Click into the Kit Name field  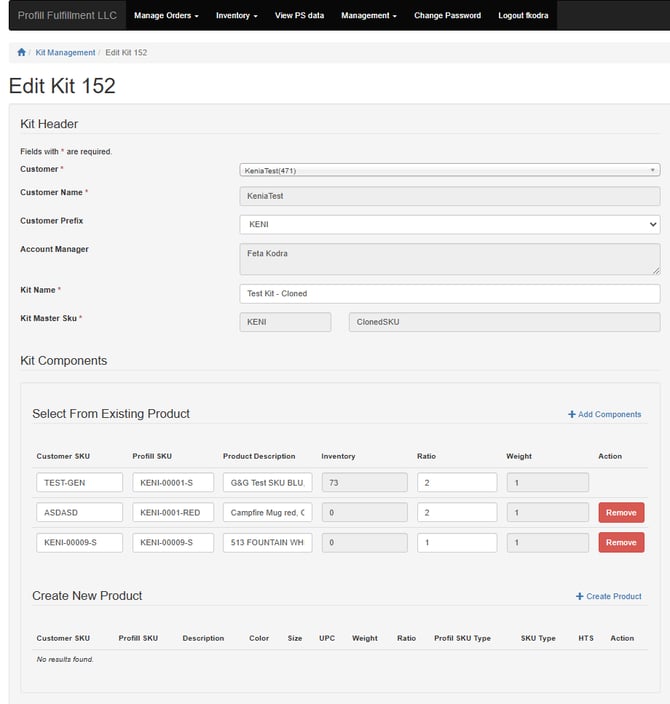click(449, 293)
